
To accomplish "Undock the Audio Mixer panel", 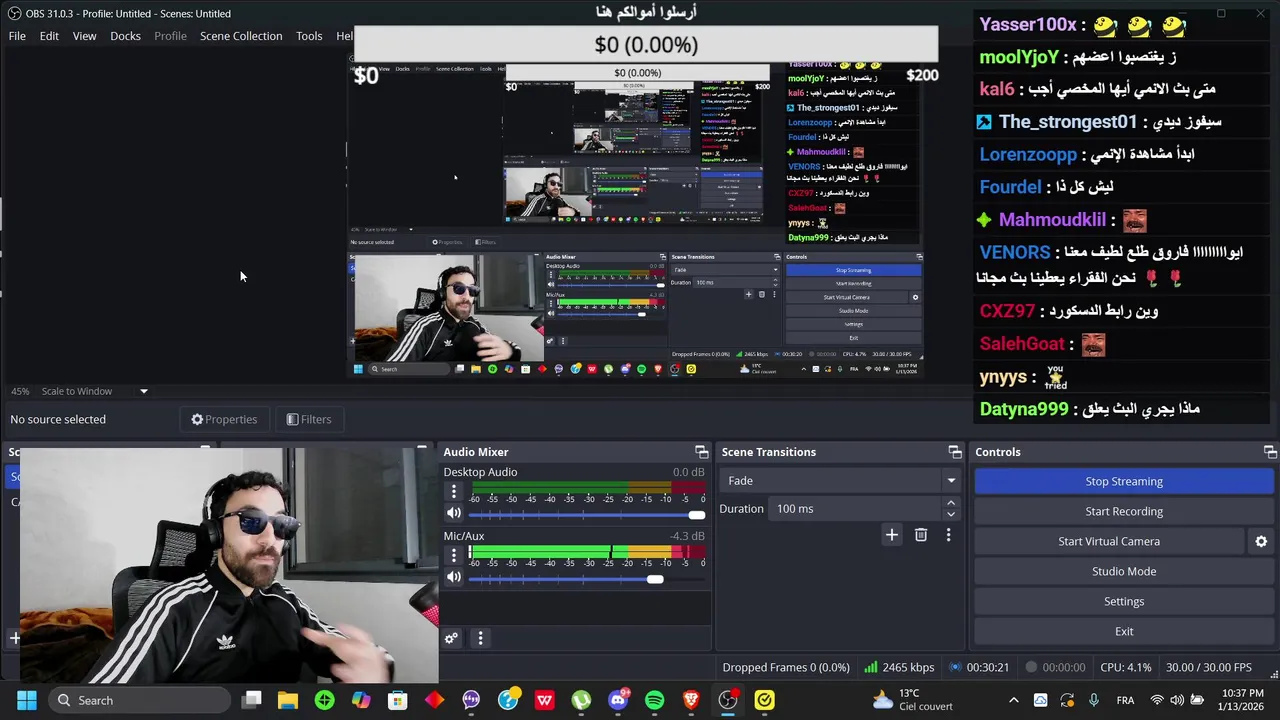I will tap(701, 452).
